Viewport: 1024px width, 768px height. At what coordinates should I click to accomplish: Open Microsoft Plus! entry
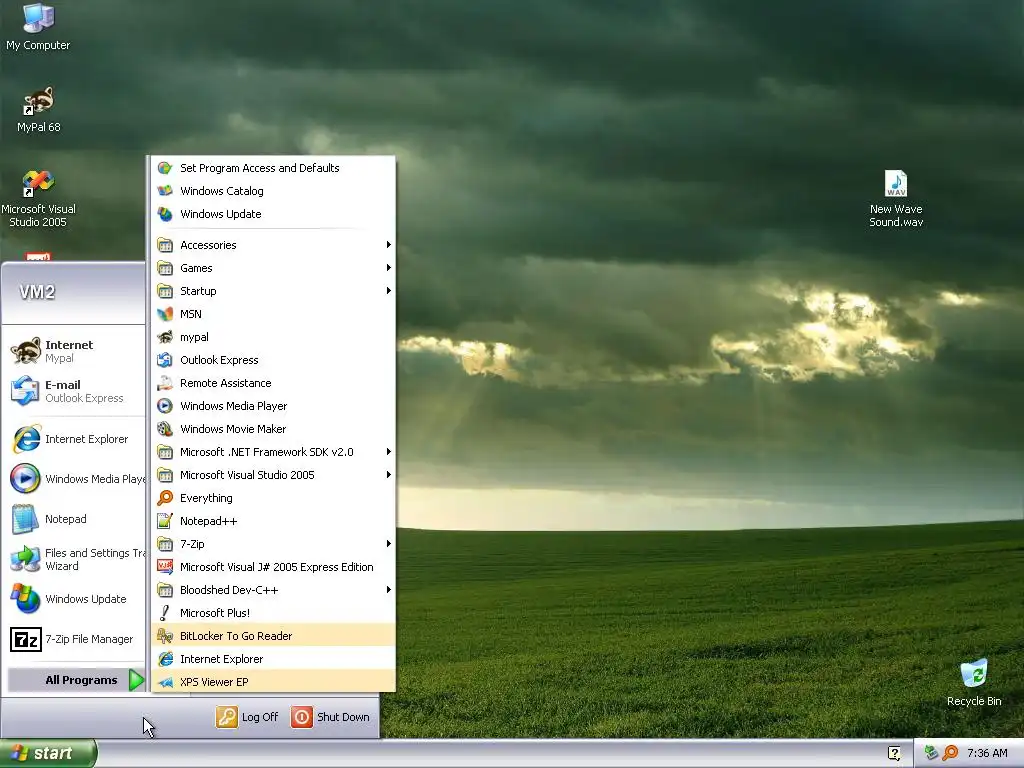pos(273,613)
